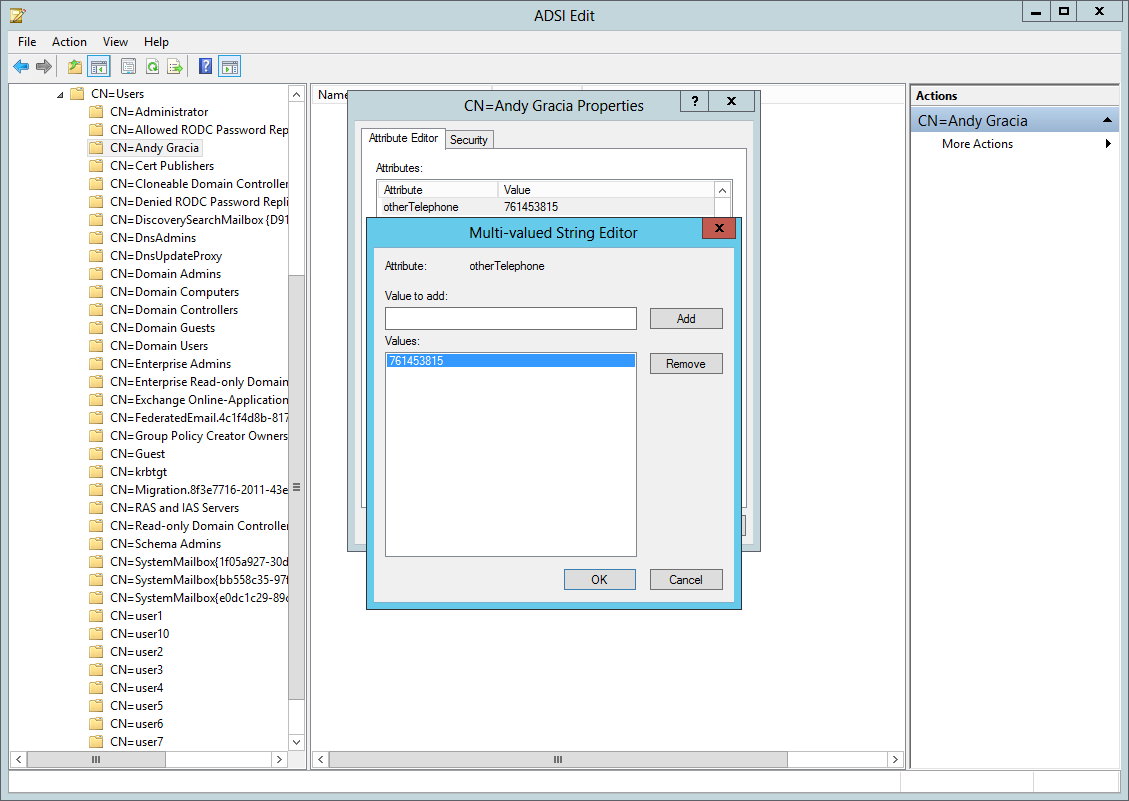Click the otherTelephone attribute row
This screenshot has width=1129, height=801.
pyautogui.click(x=547, y=207)
